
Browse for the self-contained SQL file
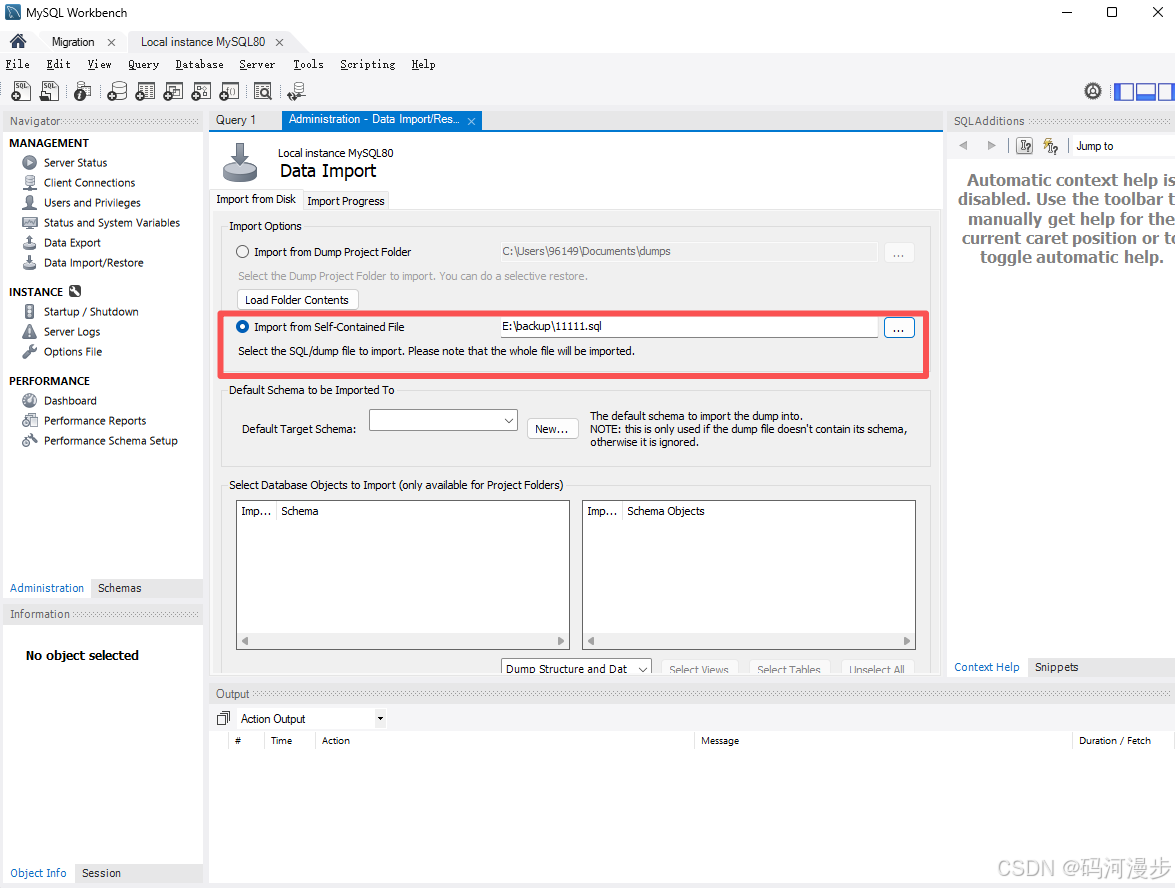[898, 327]
